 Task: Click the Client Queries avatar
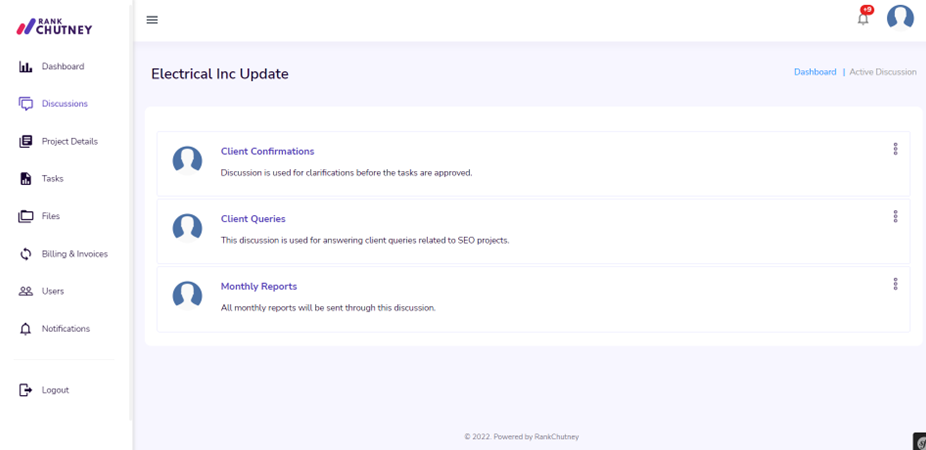(x=187, y=228)
